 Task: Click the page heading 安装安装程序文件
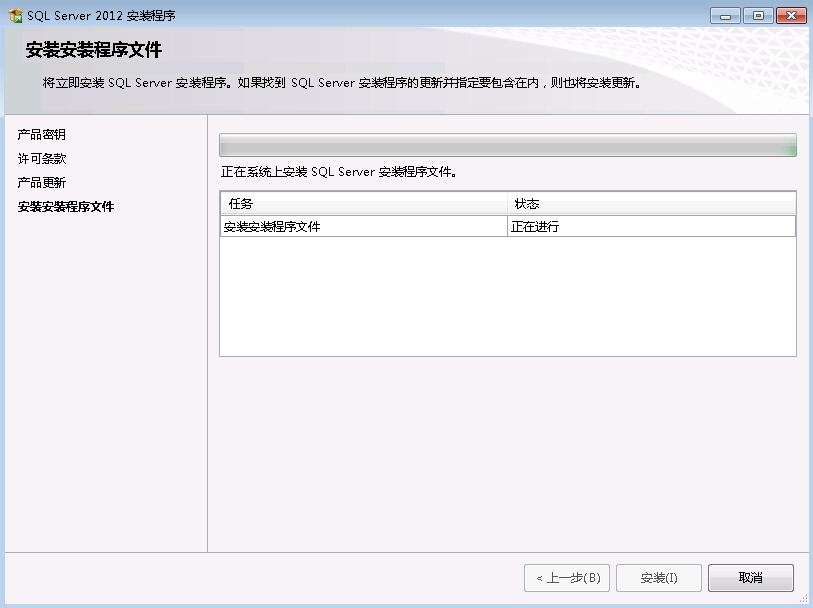click(x=94, y=50)
